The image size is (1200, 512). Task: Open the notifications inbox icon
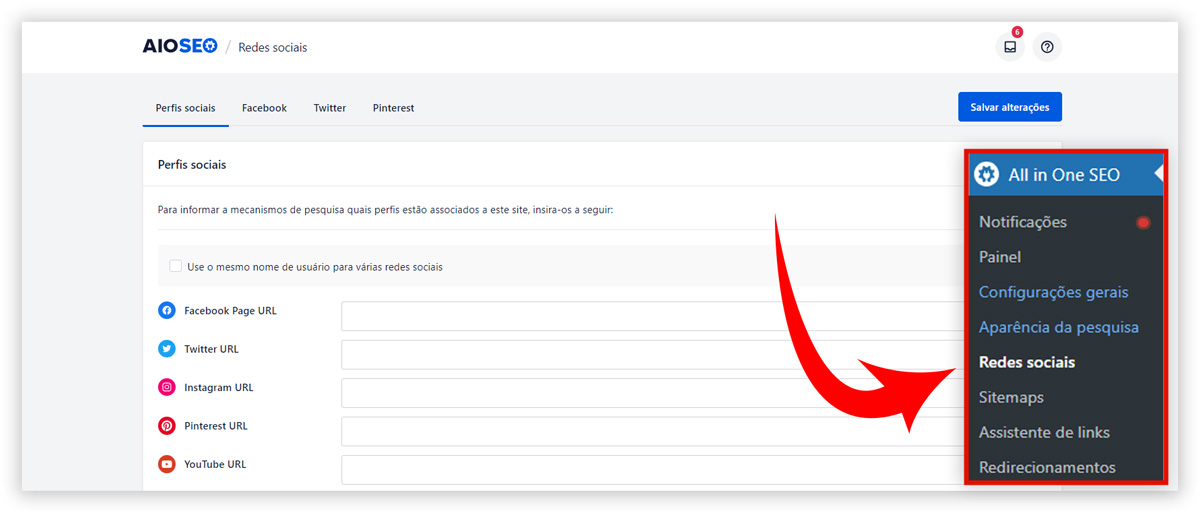(1010, 47)
